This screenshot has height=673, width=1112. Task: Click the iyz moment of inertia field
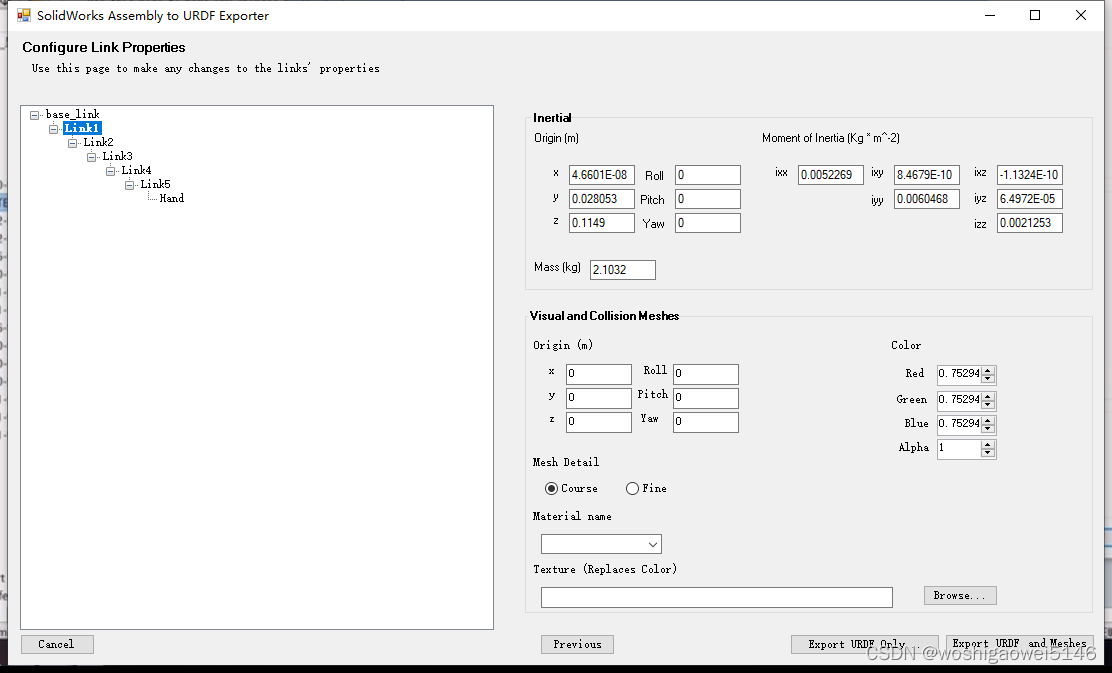tap(1030, 199)
